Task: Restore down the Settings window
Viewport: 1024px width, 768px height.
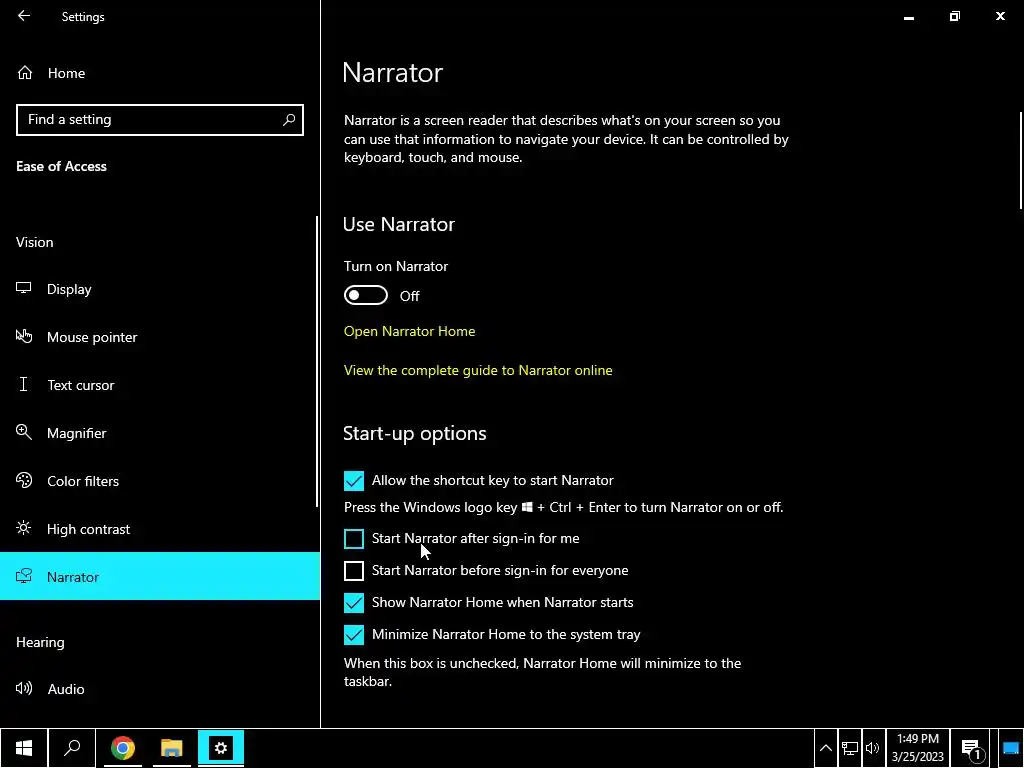Action: click(955, 16)
